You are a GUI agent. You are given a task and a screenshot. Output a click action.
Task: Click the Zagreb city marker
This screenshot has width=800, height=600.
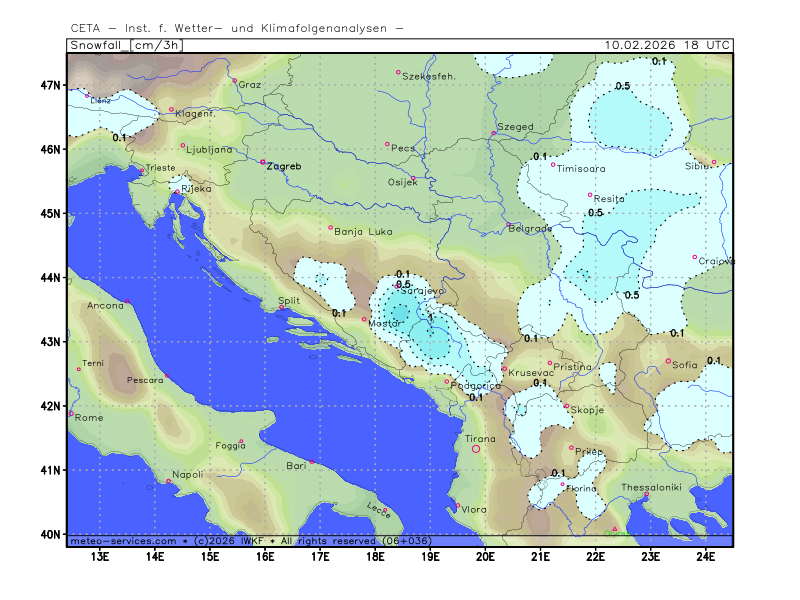pyautogui.click(x=263, y=162)
